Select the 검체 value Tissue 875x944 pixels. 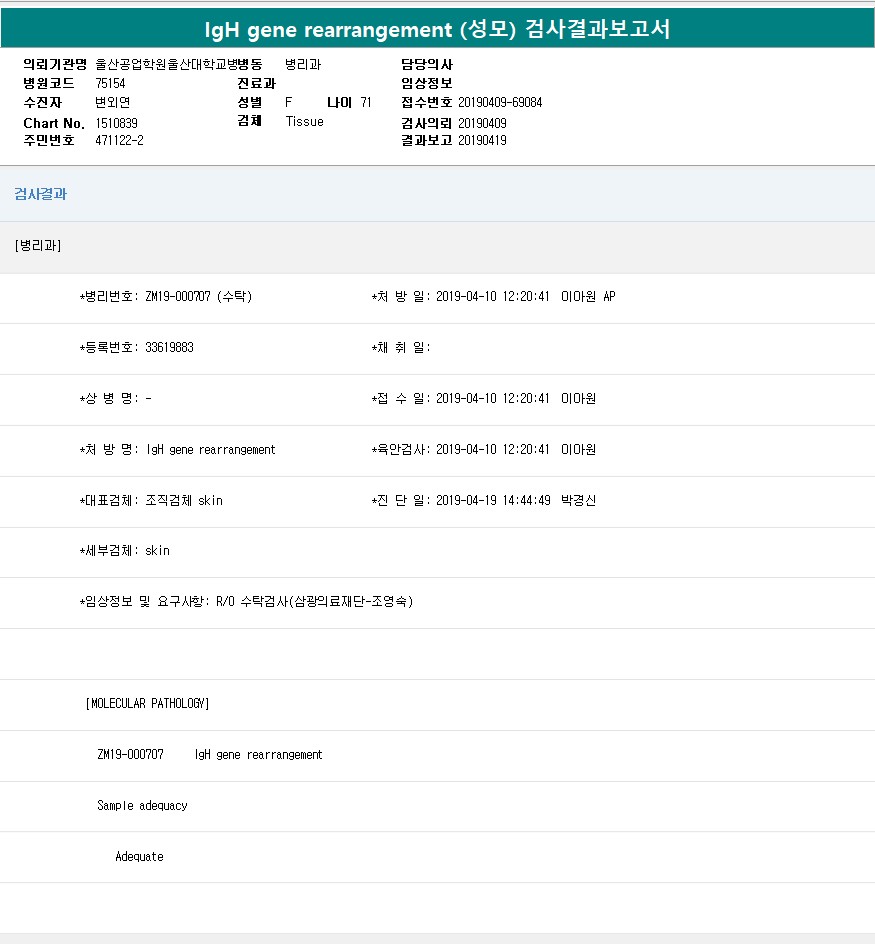304,122
